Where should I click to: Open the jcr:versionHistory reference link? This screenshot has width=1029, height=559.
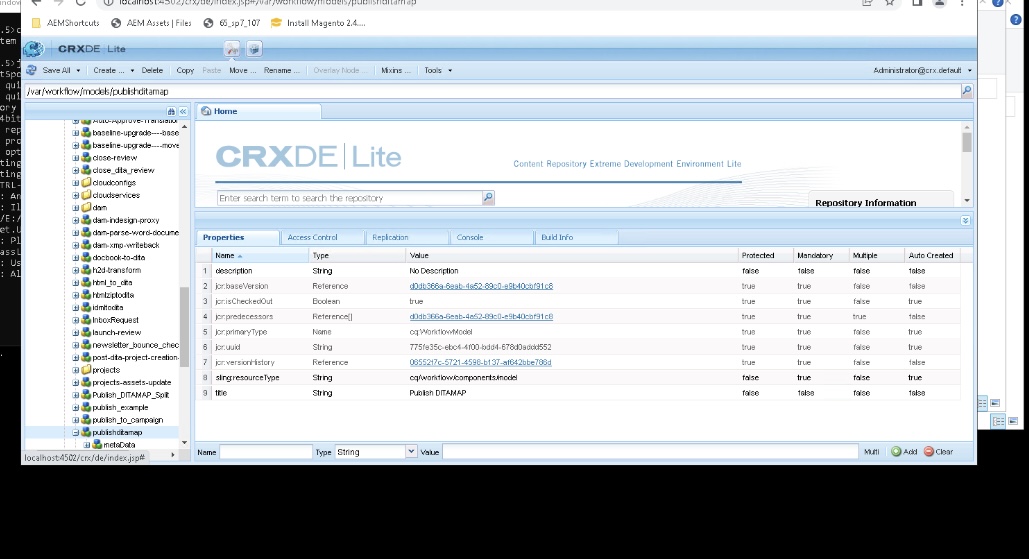(480, 362)
